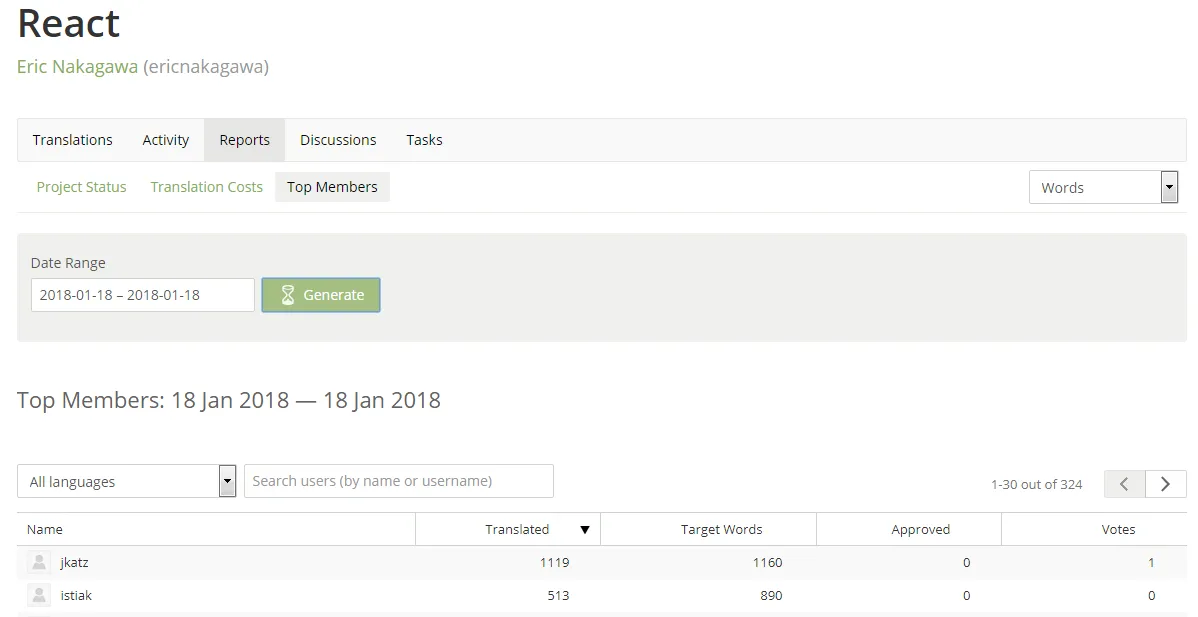The image size is (1198, 617).
Task: Focus the Search users field
Action: point(399,481)
